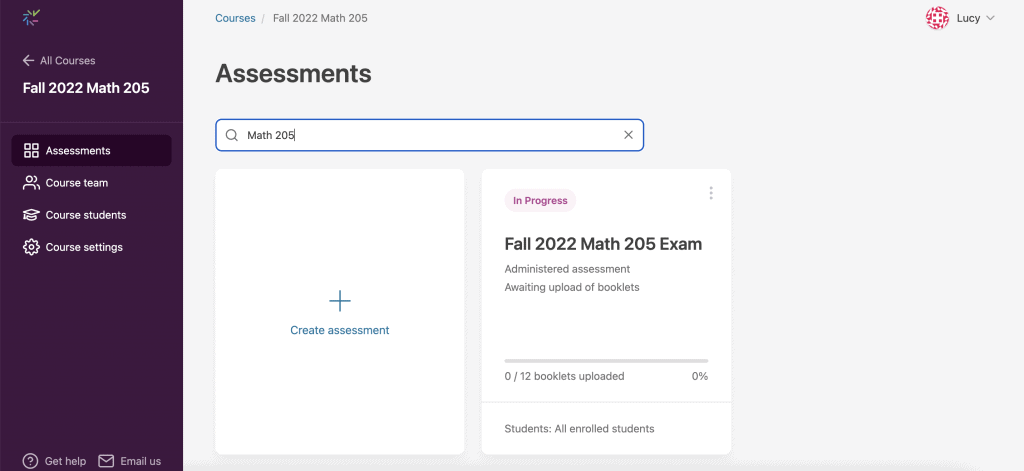Click the Course students graduation cap icon
The width and height of the screenshot is (1024, 471).
click(x=31, y=215)
